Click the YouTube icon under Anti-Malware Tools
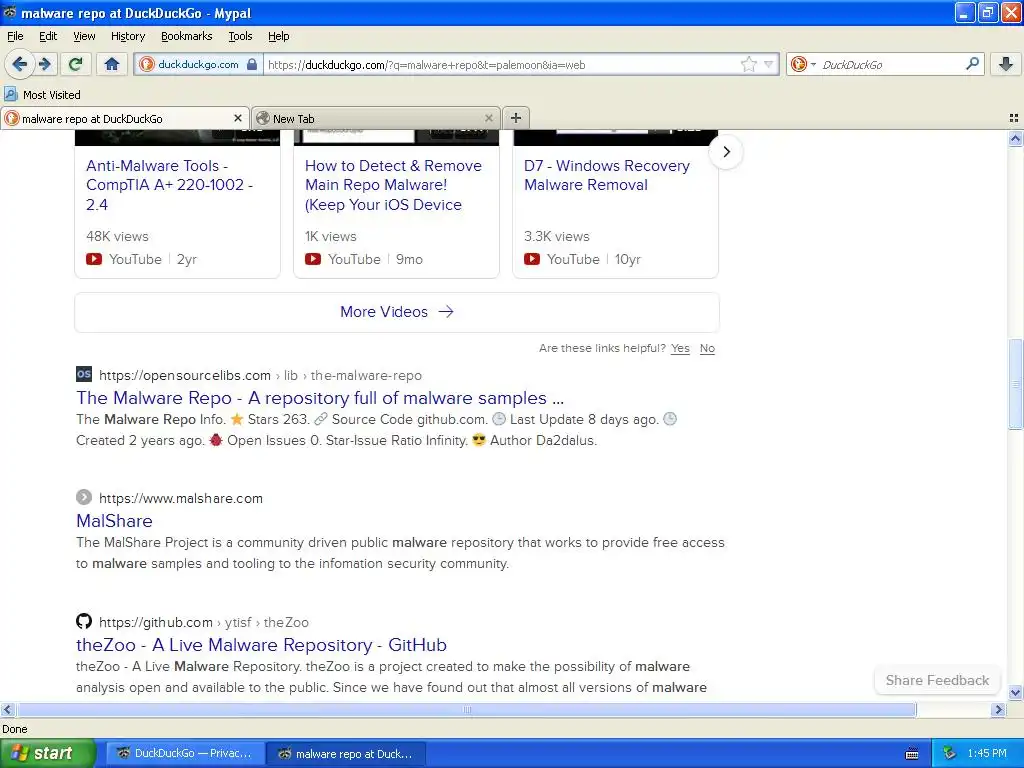This screenshot has height=768, width=1024. coord(94,259)
